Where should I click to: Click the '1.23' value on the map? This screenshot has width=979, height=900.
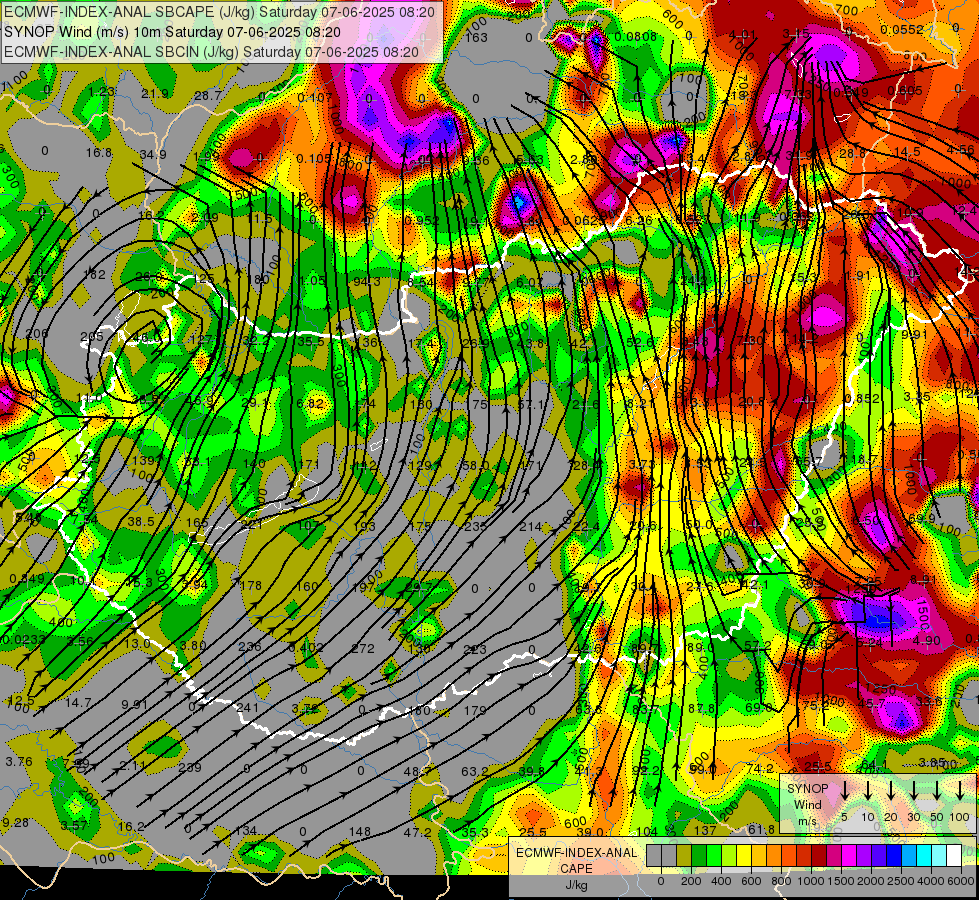point(101,92)
